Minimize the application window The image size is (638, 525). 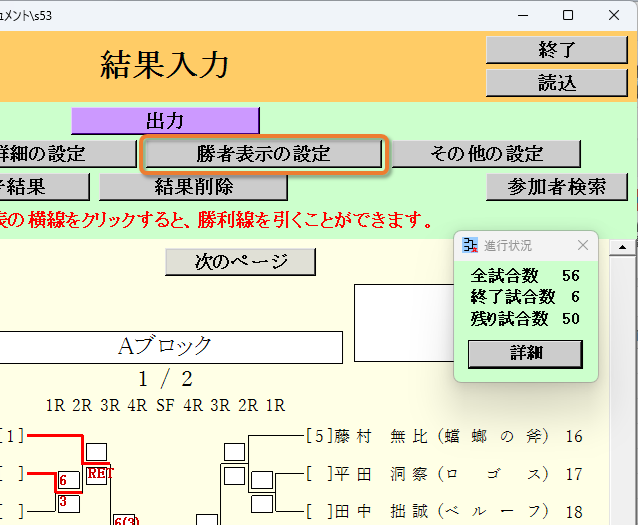pyautogui.click(x=523, y=15)
